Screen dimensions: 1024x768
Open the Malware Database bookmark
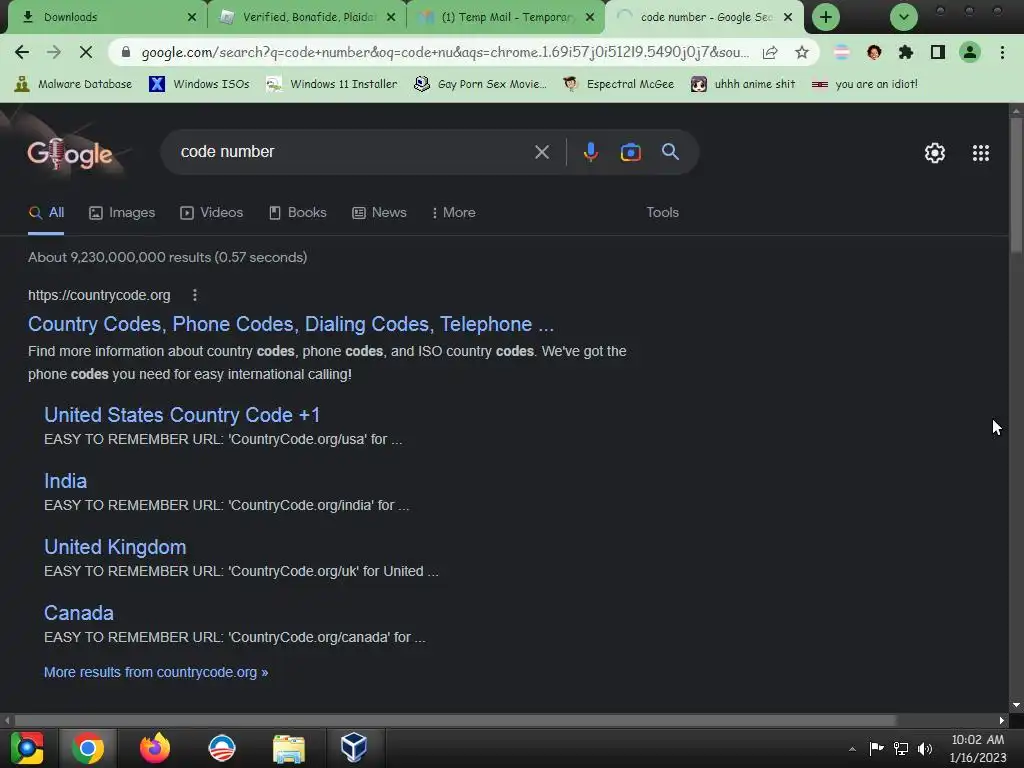[73, 84]
